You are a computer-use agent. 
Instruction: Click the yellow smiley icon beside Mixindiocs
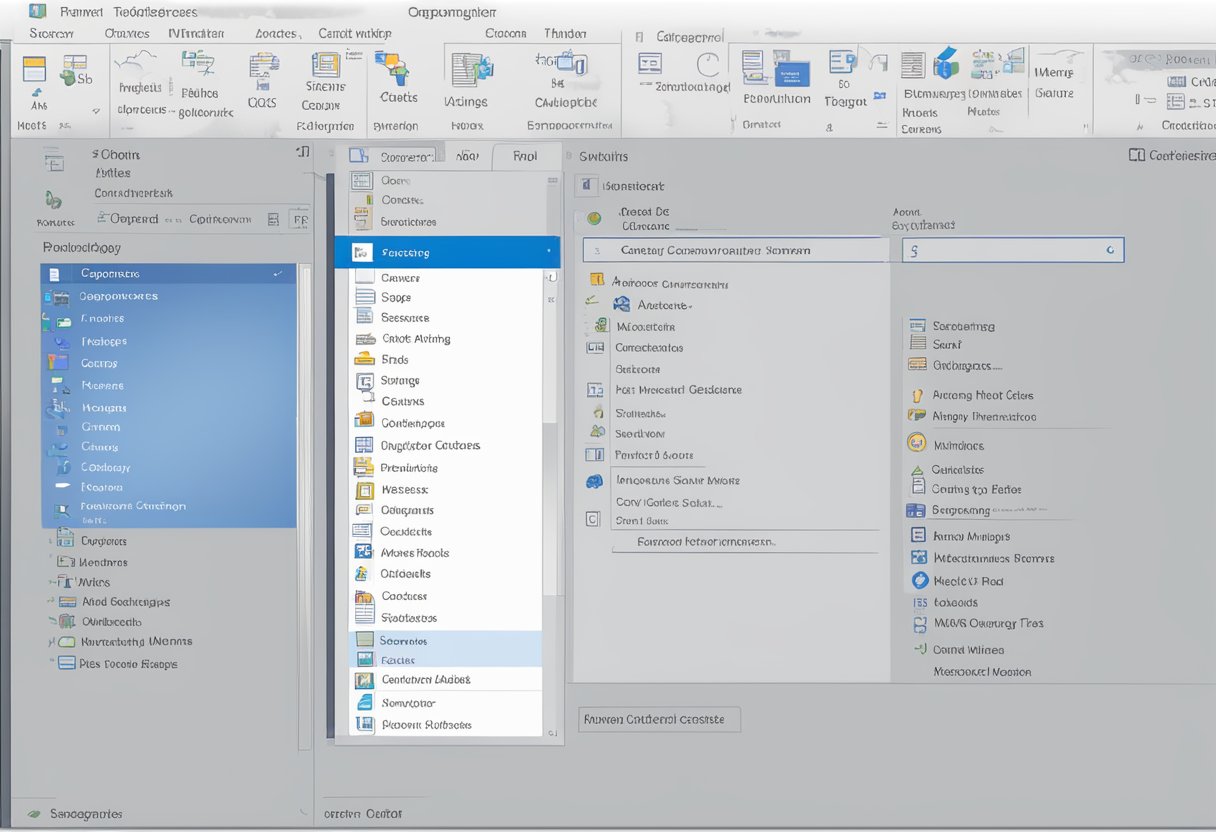pos(916,443)
